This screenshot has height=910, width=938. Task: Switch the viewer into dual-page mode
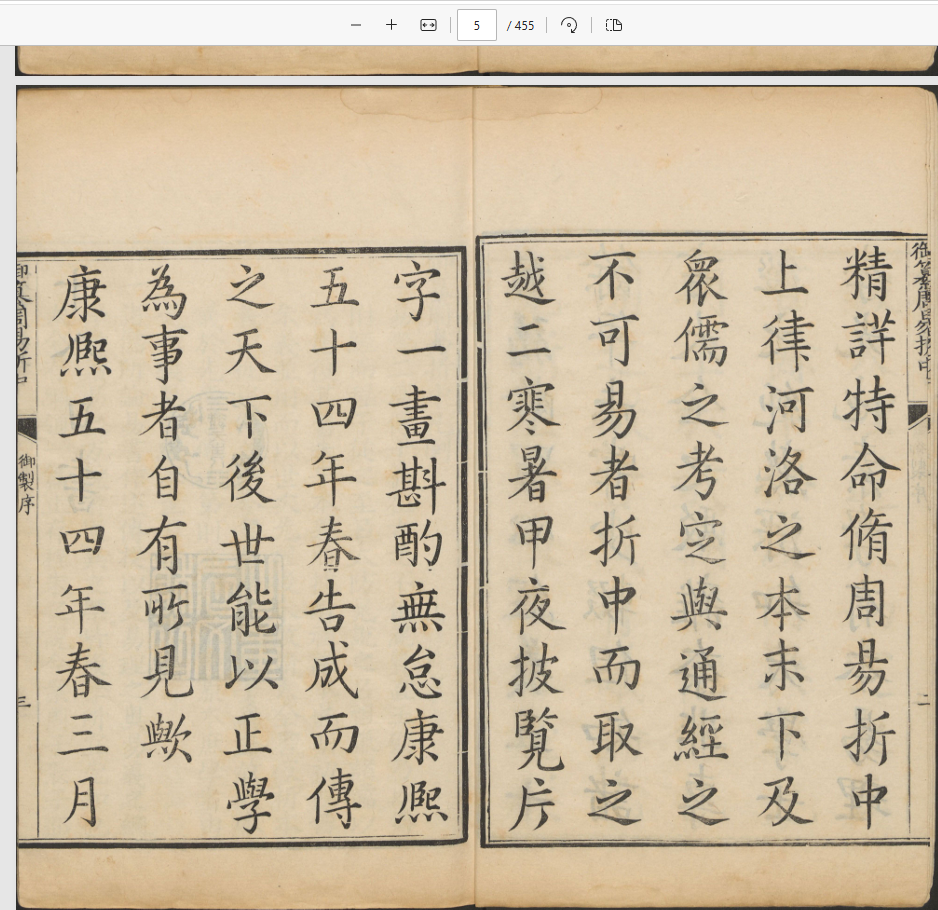pyautogui.click(x=613, y=25)
